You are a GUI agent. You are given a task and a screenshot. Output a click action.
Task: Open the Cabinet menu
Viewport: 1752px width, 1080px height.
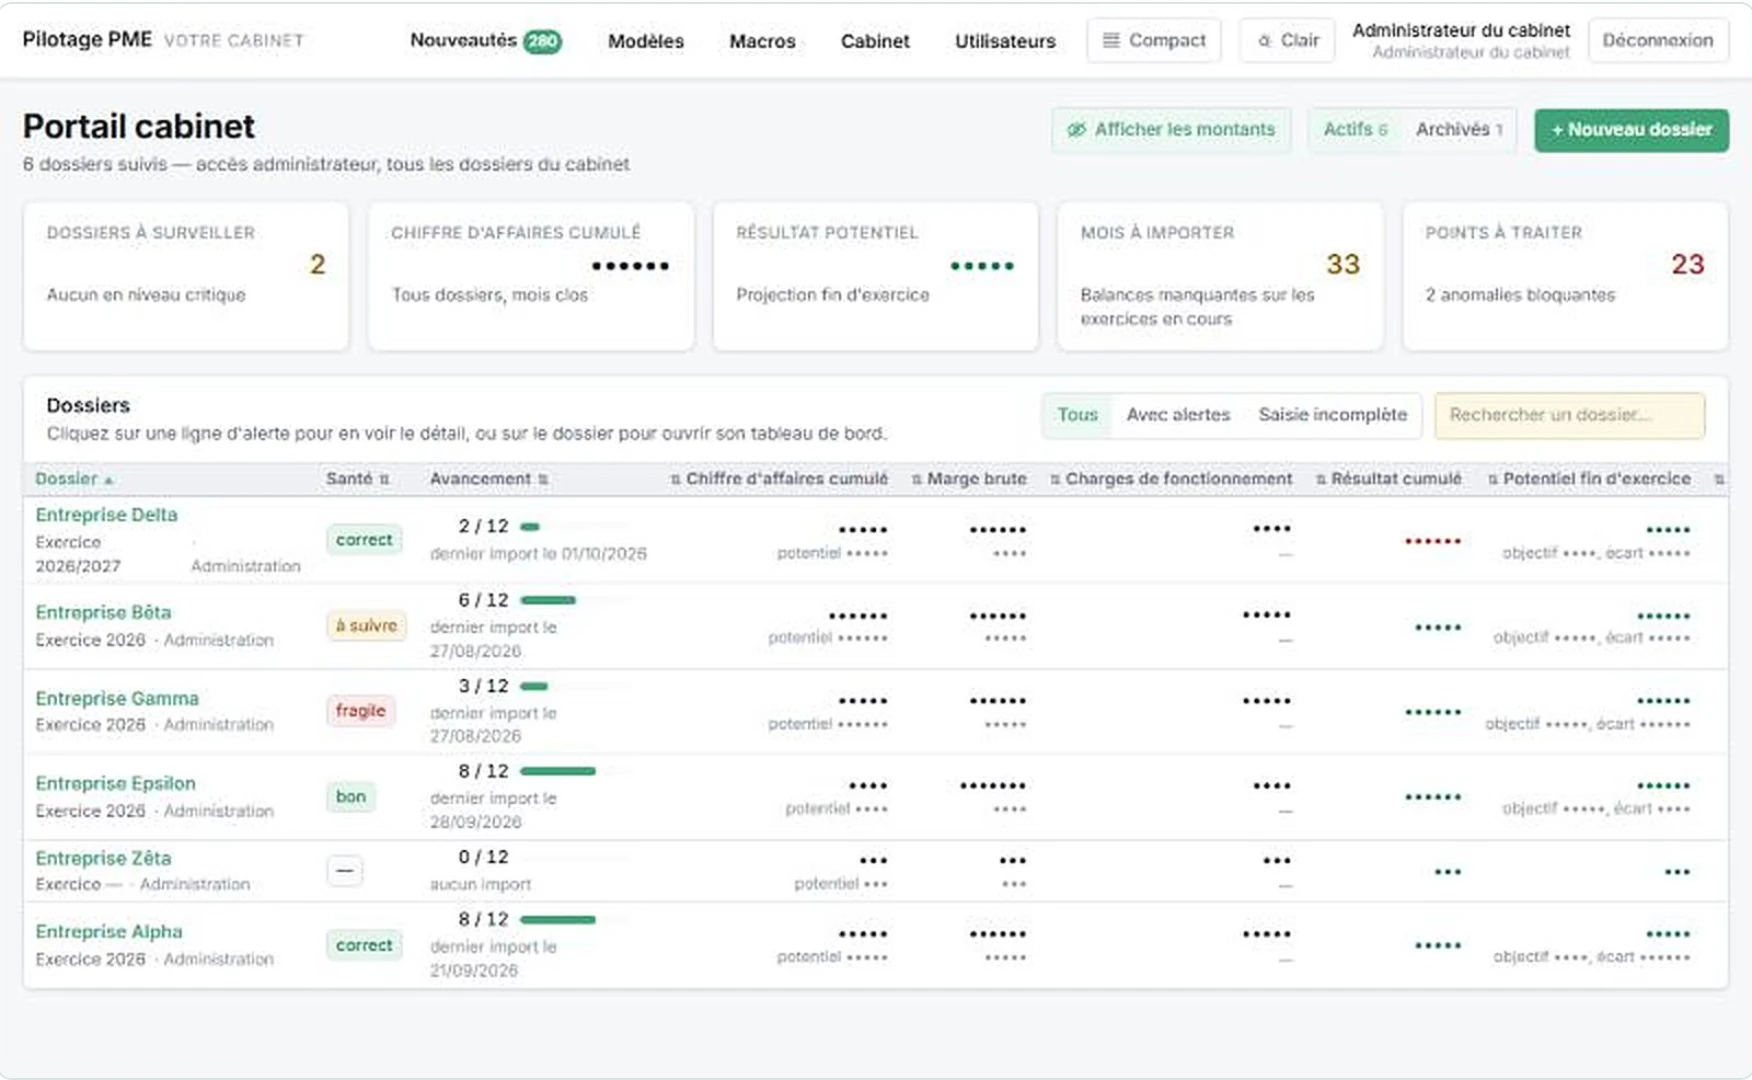click(875, 41)
